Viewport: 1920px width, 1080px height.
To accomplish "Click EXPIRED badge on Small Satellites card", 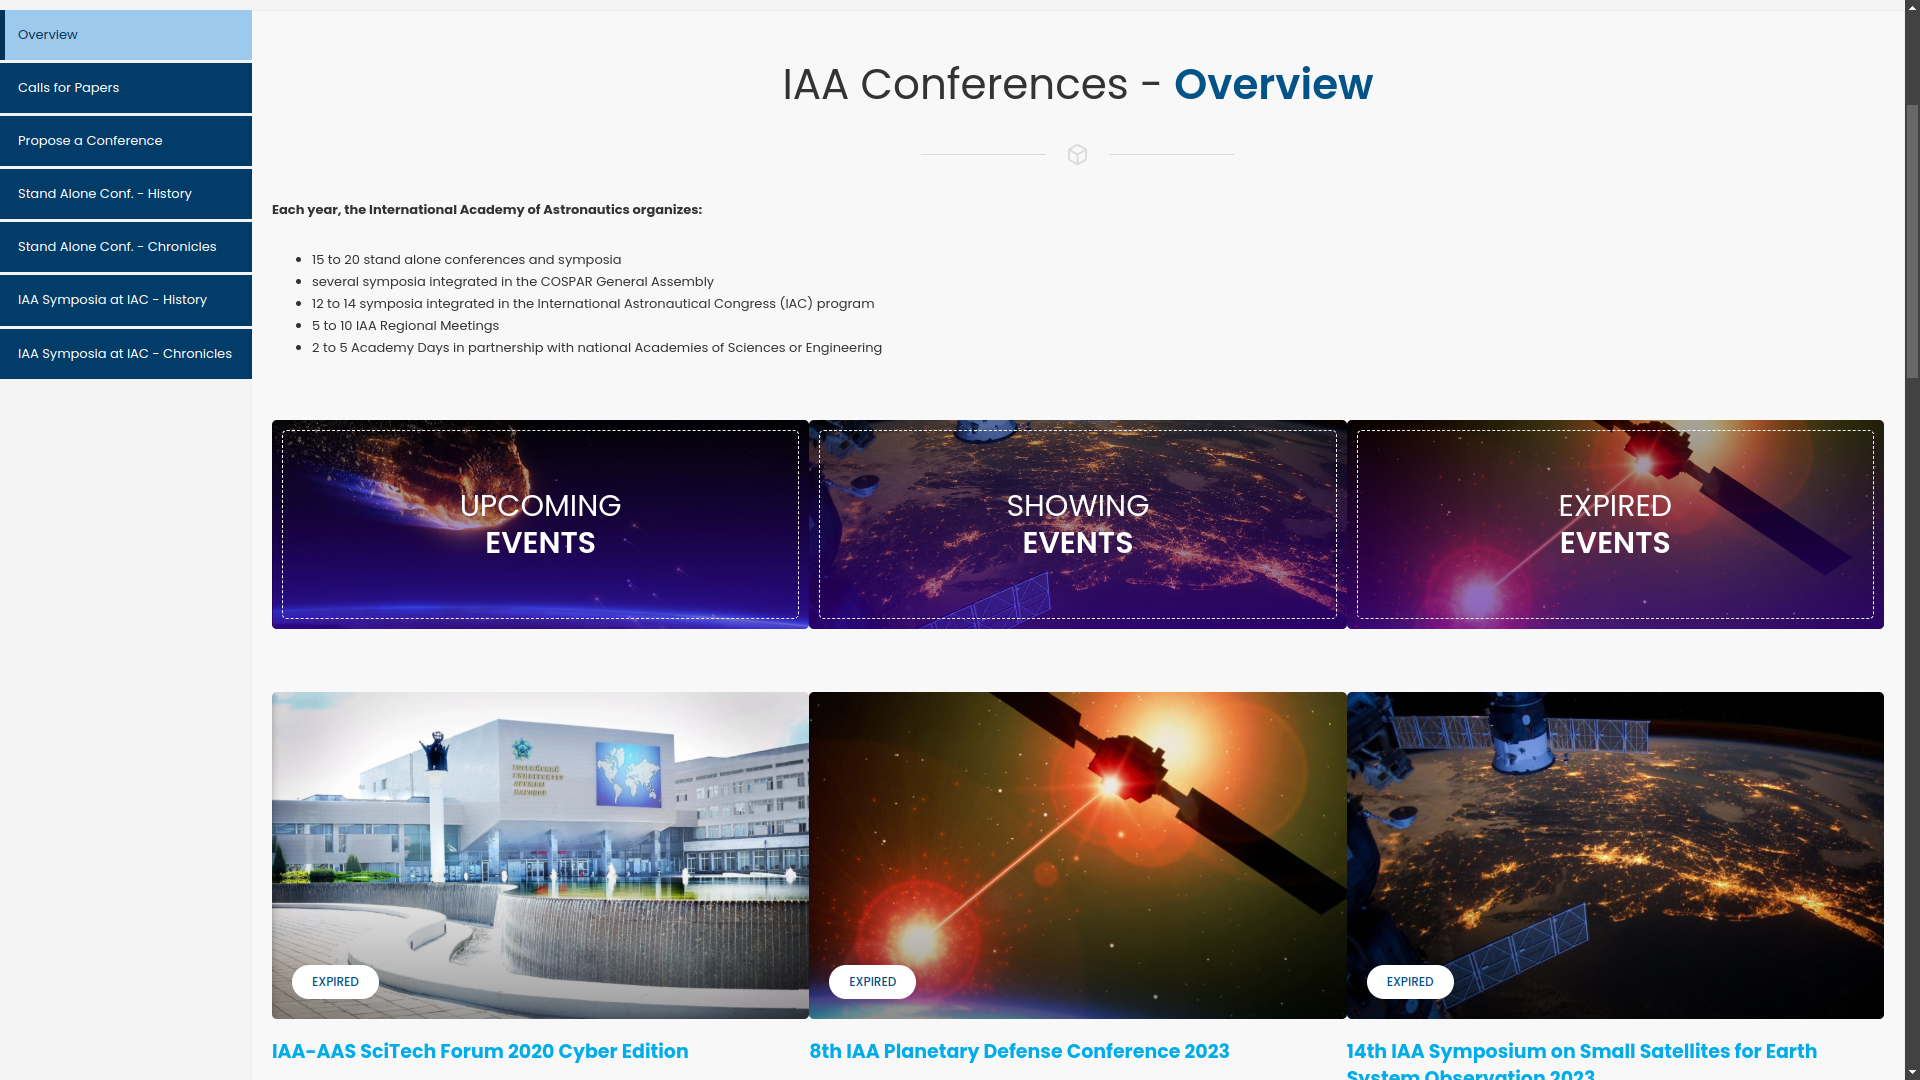I will [x=1410, y=982].
